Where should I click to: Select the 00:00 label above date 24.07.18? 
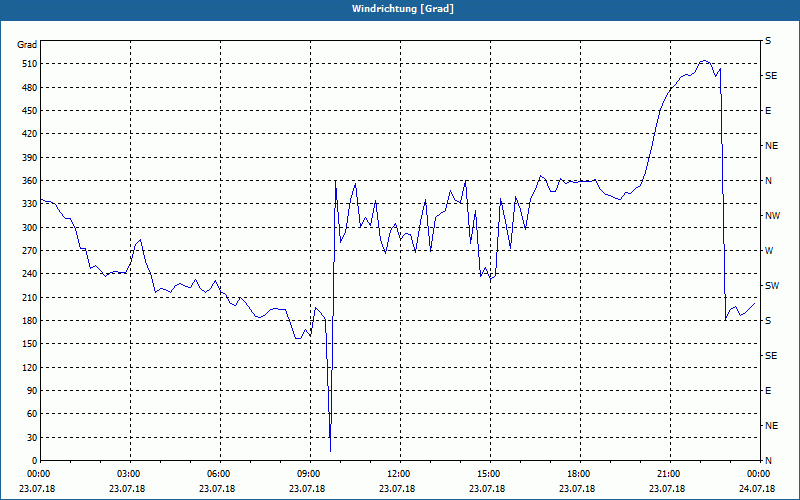point(760,473)
